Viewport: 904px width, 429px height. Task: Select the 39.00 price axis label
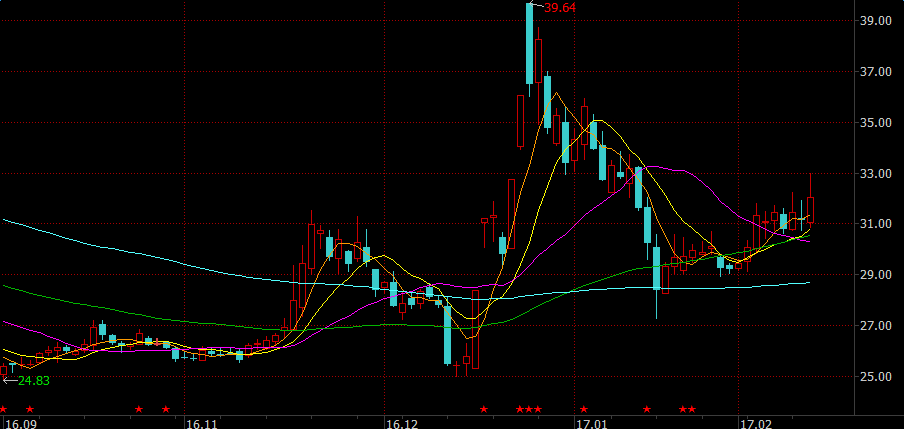pos(876,21)
